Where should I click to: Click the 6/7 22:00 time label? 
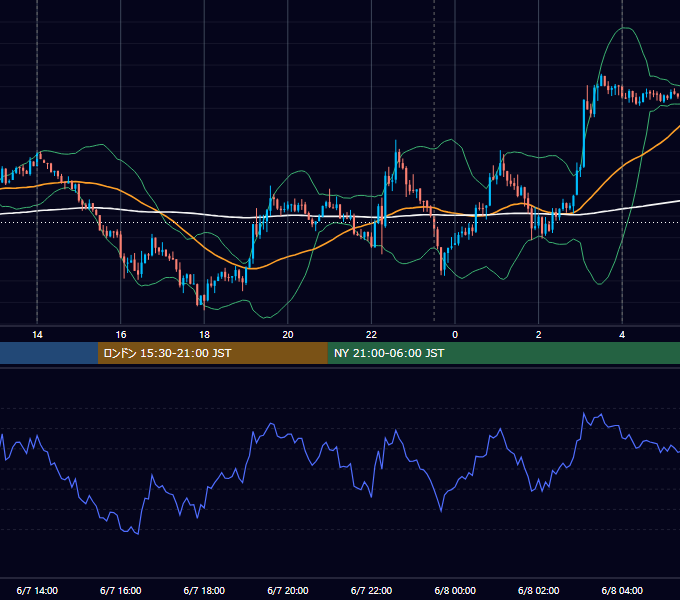coord(371,590)
